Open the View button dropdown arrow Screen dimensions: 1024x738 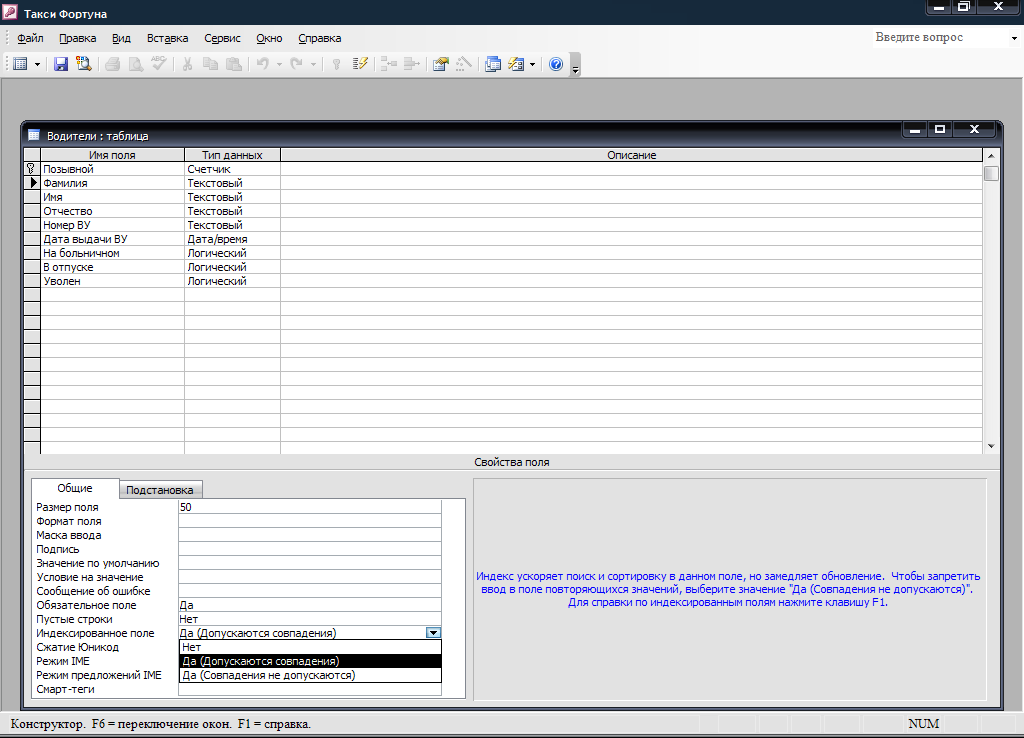coord(37,64)
